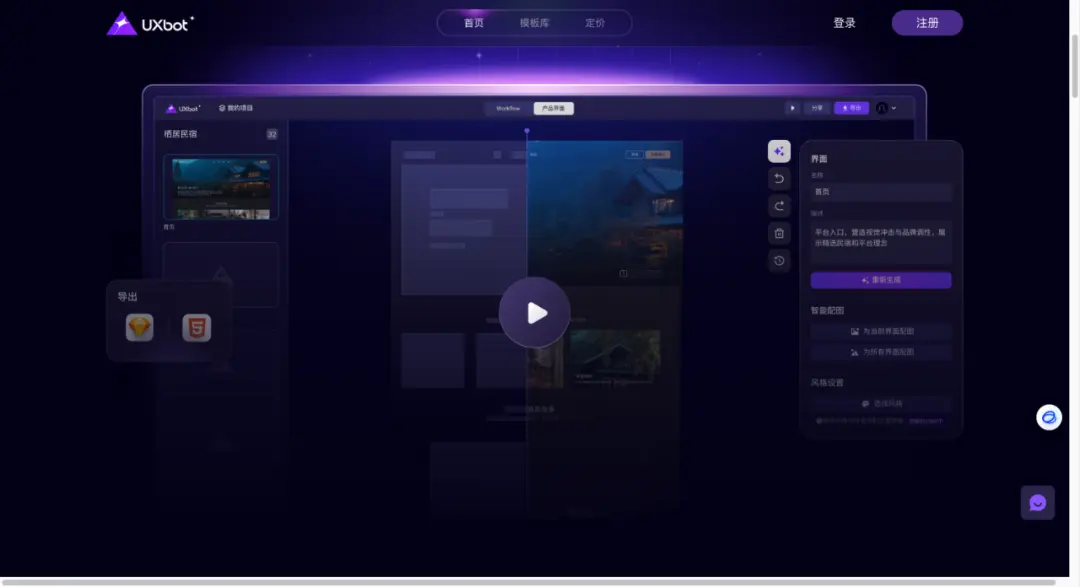Click the before-after comparison slider handle

(527, 130)
